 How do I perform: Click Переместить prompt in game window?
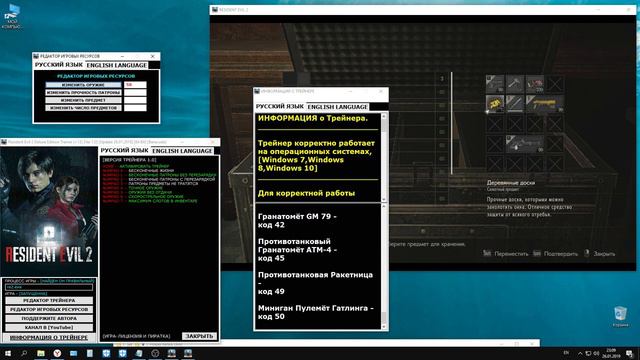pyautogui.click(x=506, y=253)
